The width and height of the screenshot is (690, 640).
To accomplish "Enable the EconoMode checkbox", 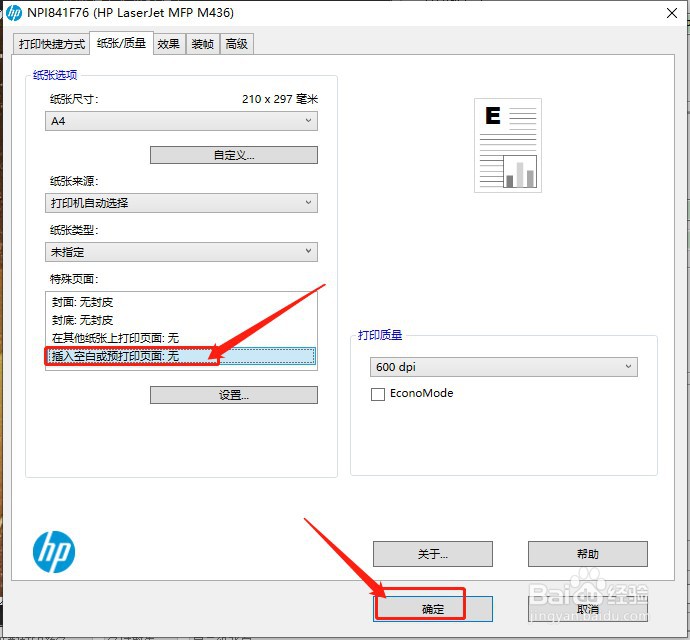I will (x=378, y=394).
